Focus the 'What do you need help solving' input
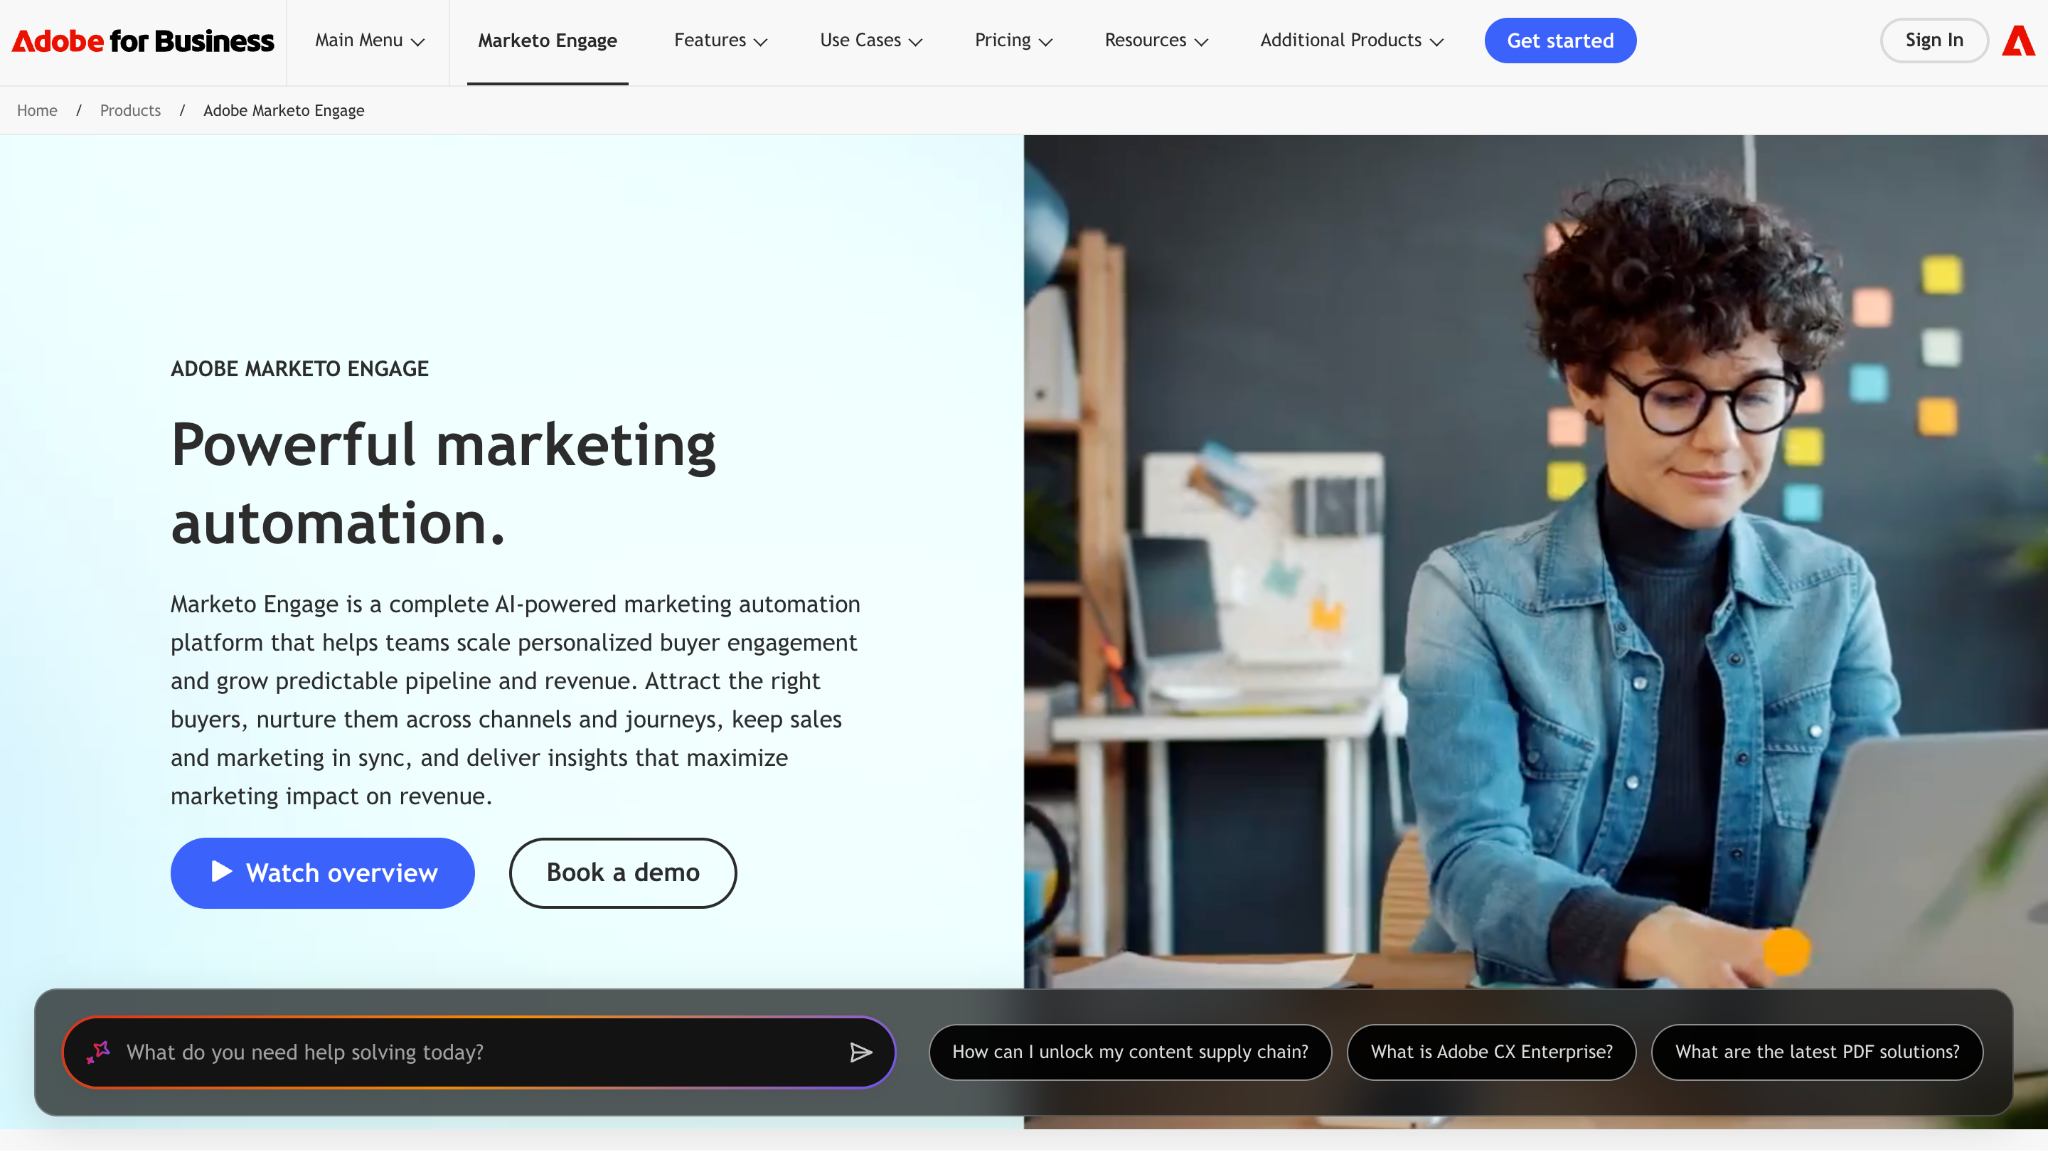Image resolution: width=2048 pixels, height=1151 pixels. tap(479, 1052)
